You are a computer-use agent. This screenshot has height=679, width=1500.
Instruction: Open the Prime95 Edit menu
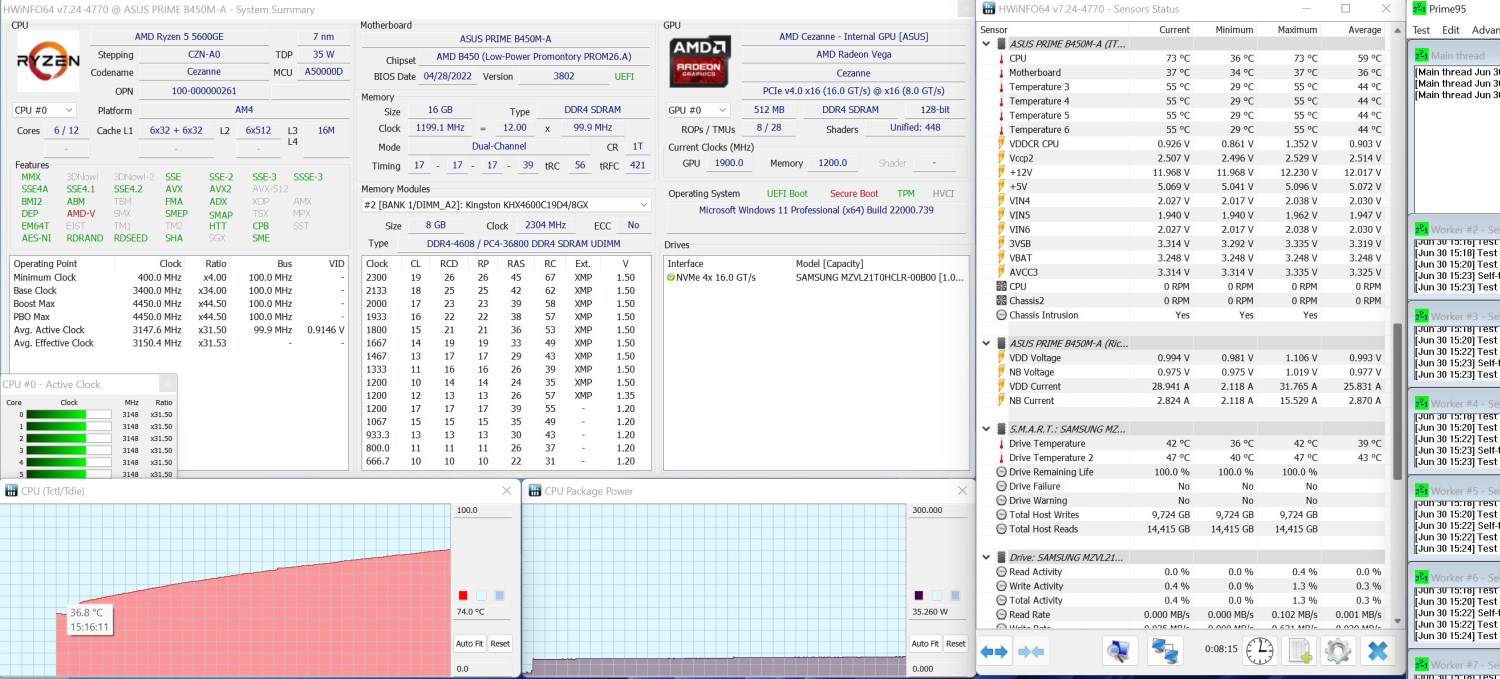1450,30
